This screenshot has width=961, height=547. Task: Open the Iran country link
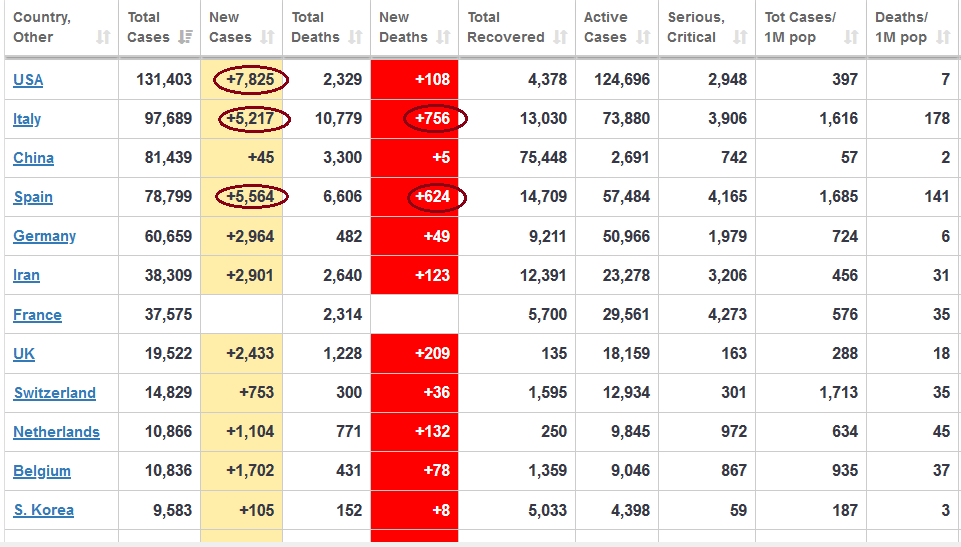[26, 276]
